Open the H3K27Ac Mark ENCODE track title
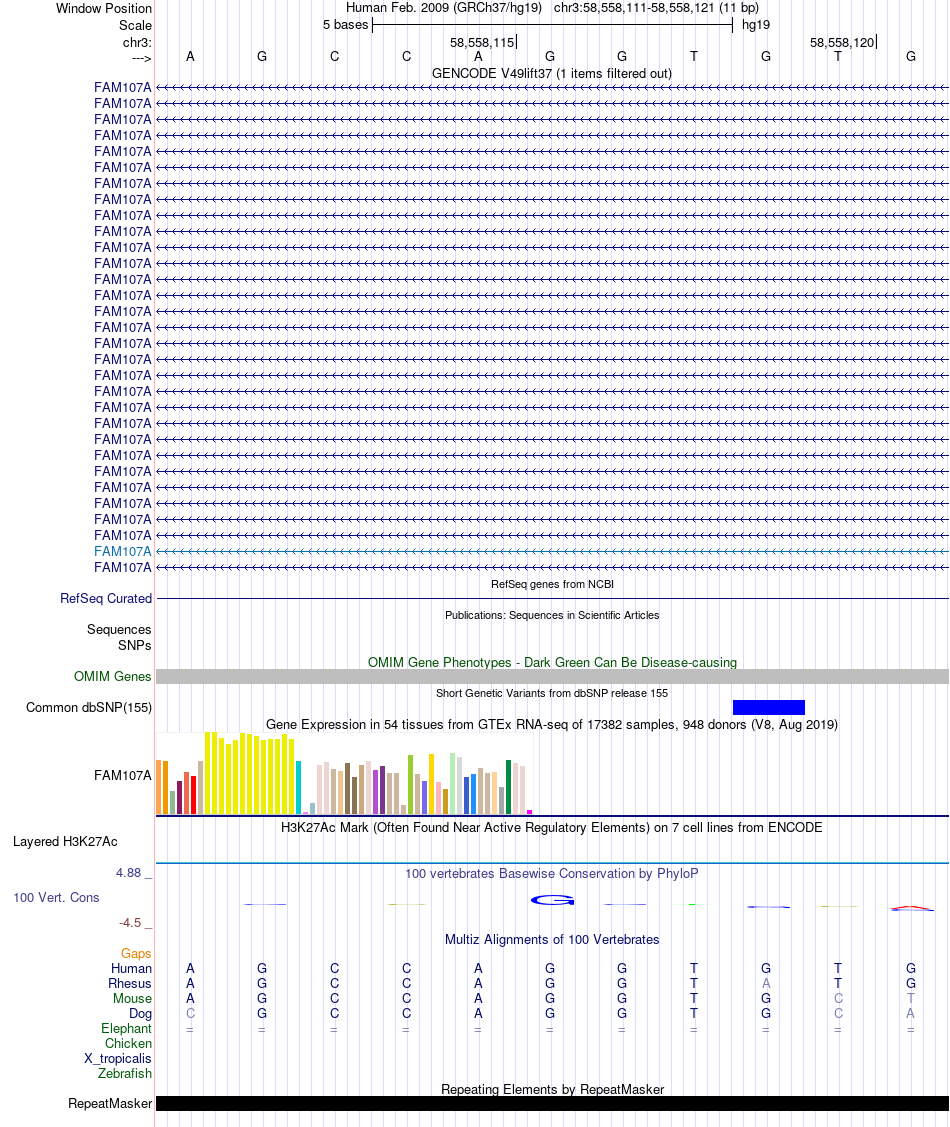The height and width of the screenshot is (1127, 950). (x=552, y=827)
